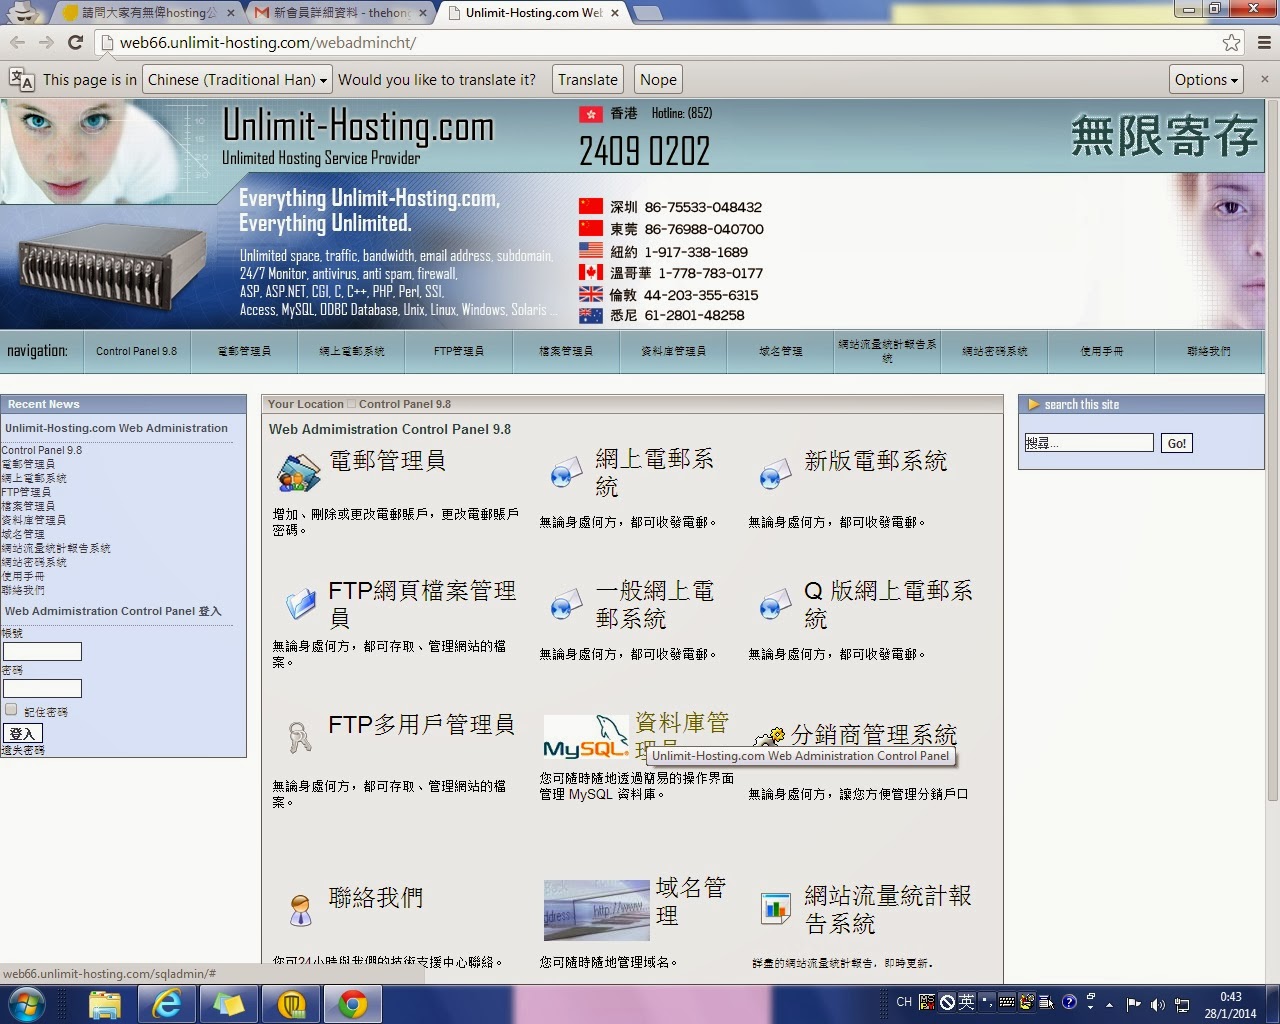Screen dimensions: 1280x1024
Task: Open 使用手冊 in the navigation bar
Action: pyautogui.click(x=1102, y=351)
